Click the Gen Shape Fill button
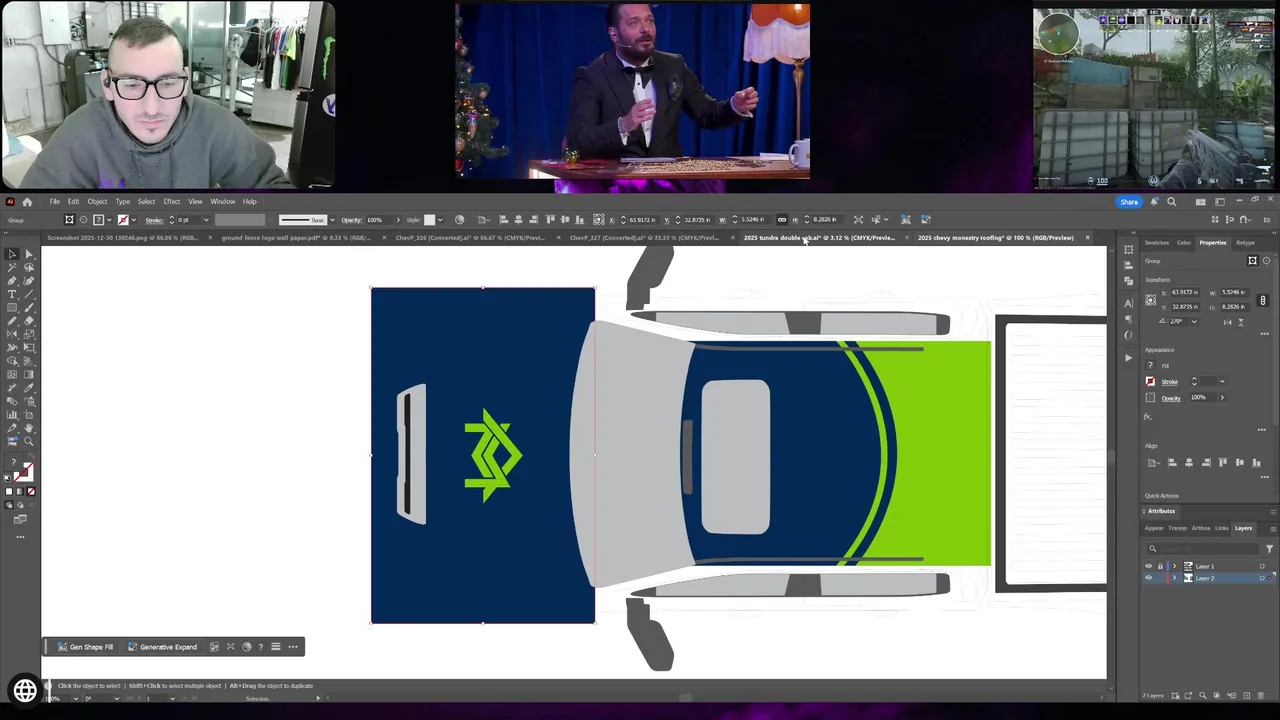Image resolution: width=1280 pixels, height=720 pixels. [85, 647]
